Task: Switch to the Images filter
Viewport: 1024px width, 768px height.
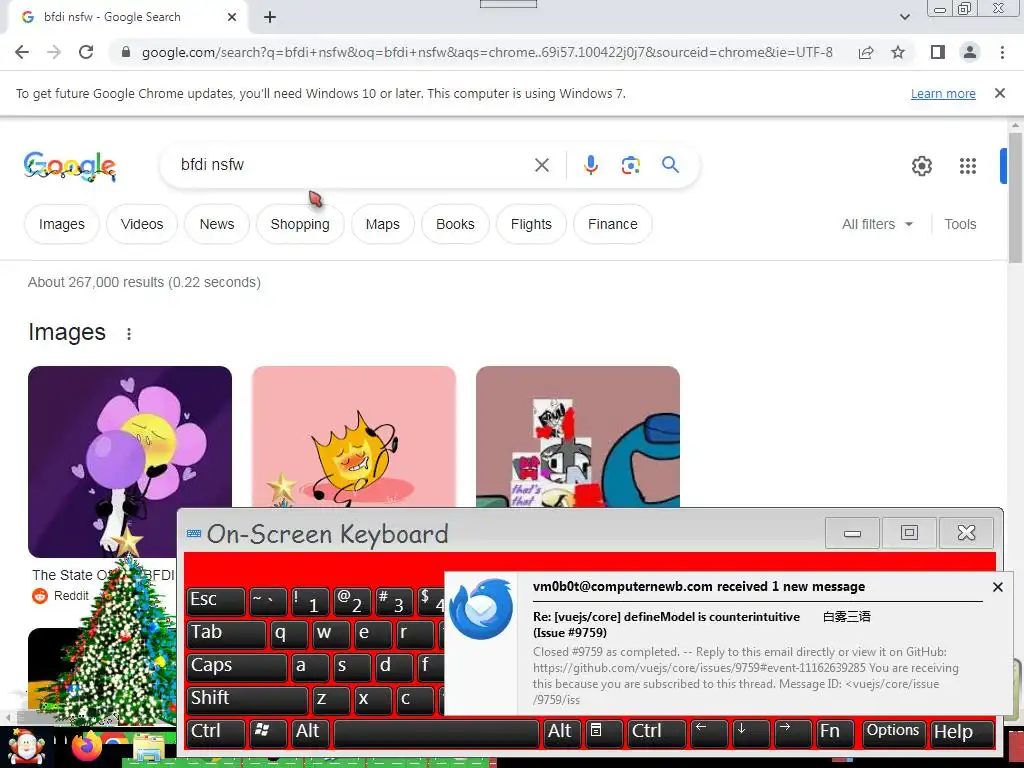Action: pyautogui.click(x=62, y=224)
